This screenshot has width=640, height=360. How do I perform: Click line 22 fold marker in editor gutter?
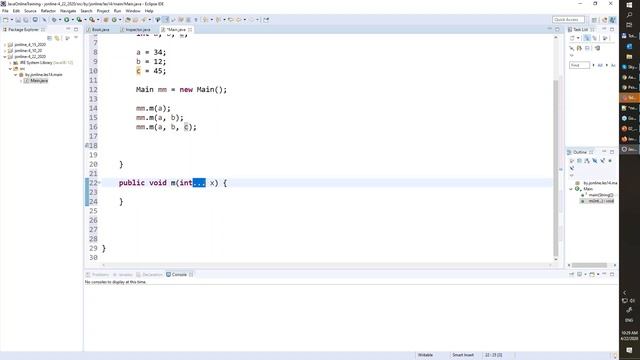click(x=99, y=183)
